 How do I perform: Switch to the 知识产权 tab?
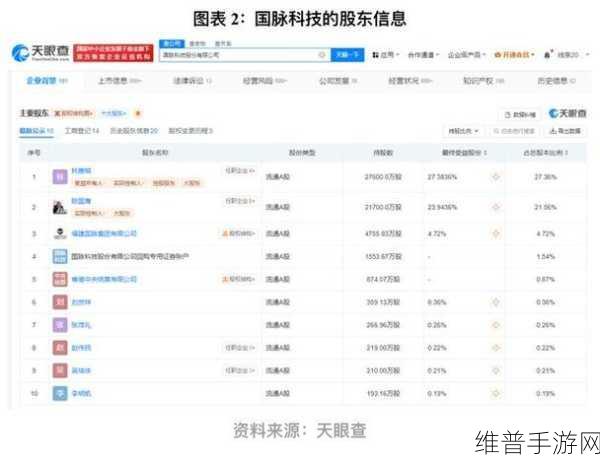point(483,80)
